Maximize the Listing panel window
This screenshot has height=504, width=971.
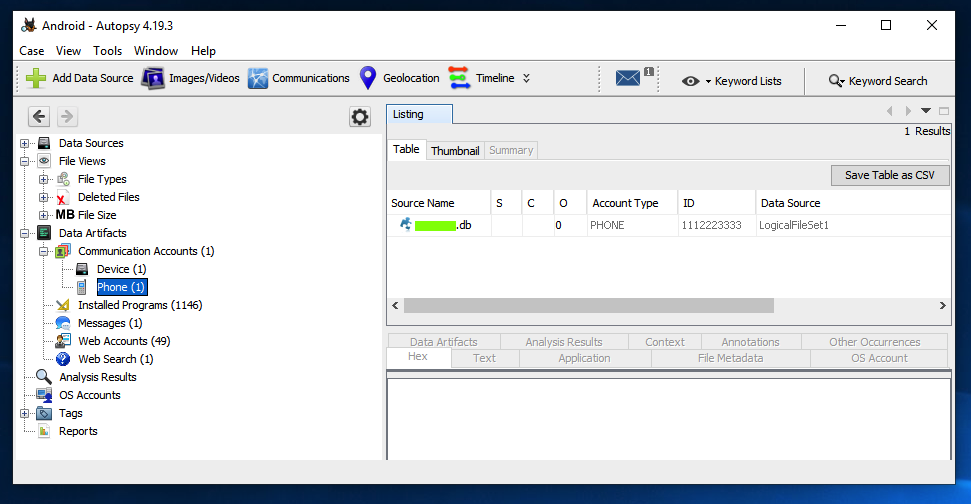pos(944,111)
